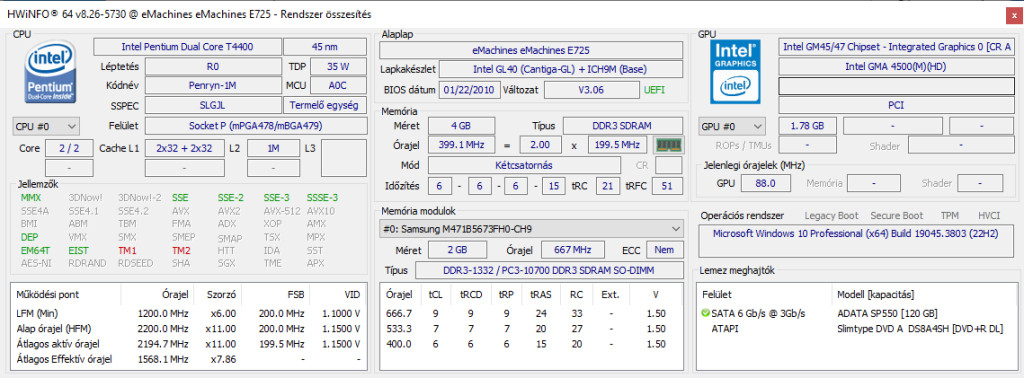
Task: Click the EIST feature flag
Action: 78,250
